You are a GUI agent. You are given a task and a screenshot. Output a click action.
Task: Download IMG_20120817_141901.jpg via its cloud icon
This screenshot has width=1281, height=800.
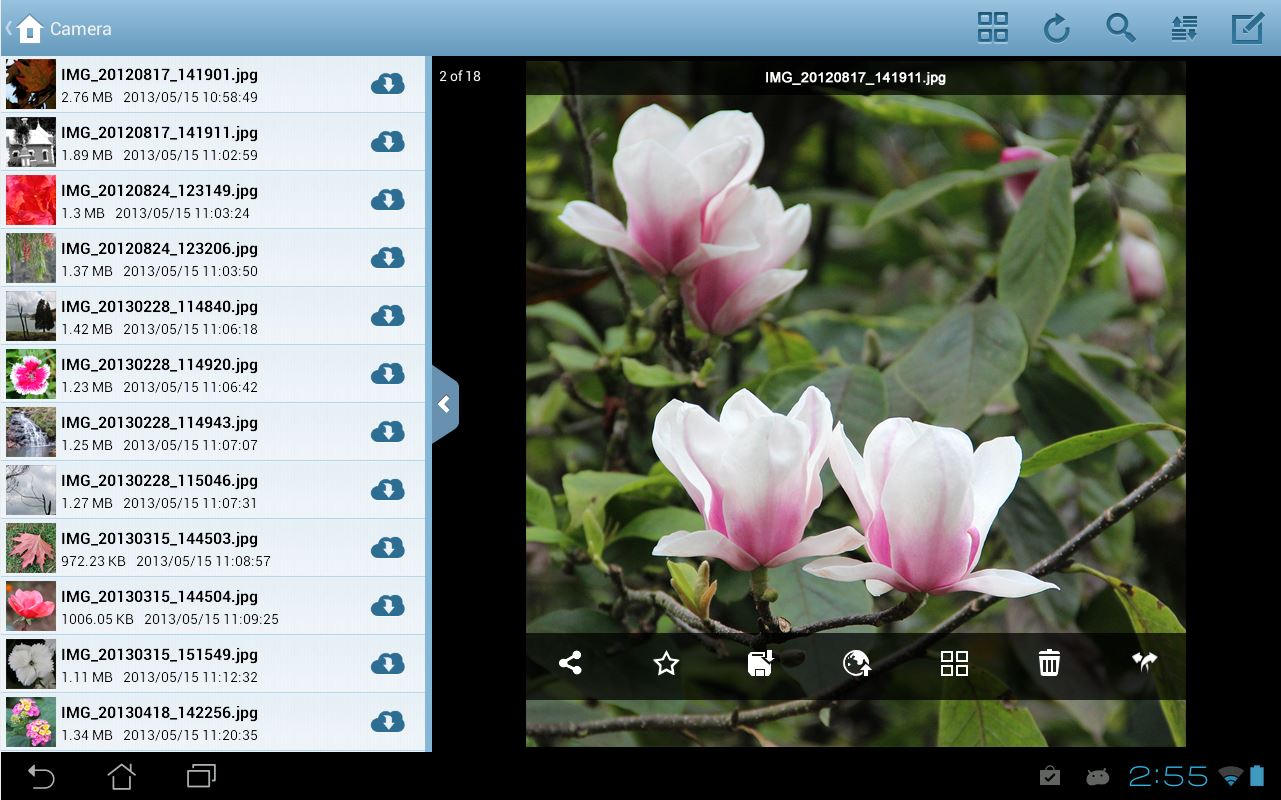pyautogui.click(x=387, y=84)
